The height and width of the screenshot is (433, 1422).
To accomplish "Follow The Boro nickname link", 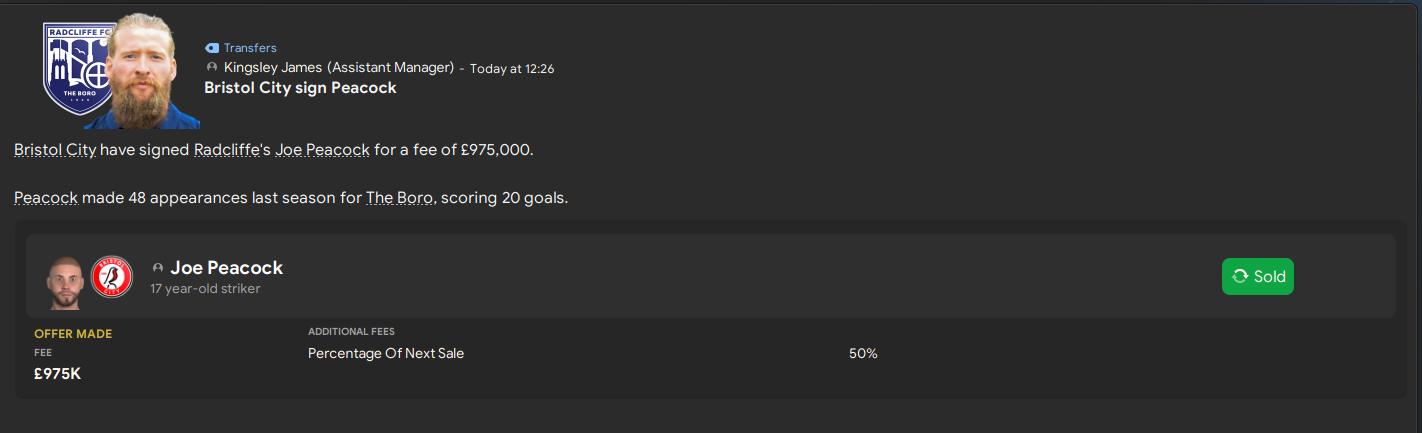I will [400, 198].
